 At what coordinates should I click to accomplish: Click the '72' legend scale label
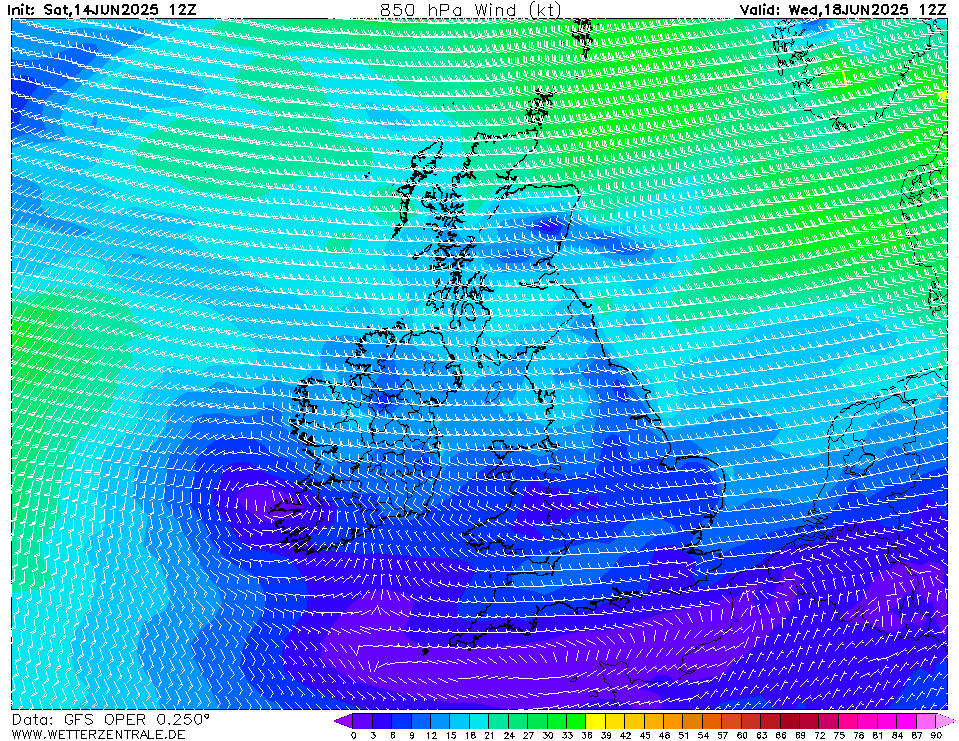(x=820, y=735)
